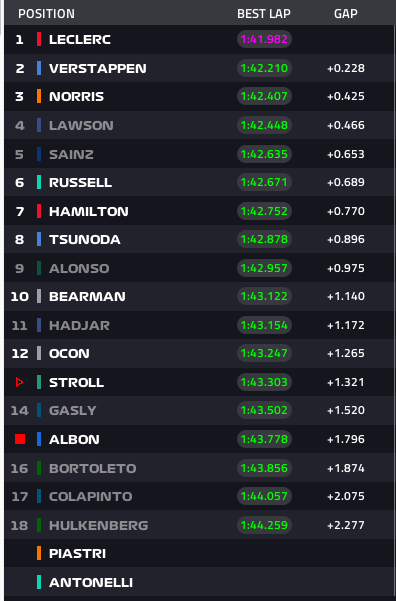This screenshot has width=396, height=601.
Task: Select the BEARMAN driver name
Action: point(87,296)
